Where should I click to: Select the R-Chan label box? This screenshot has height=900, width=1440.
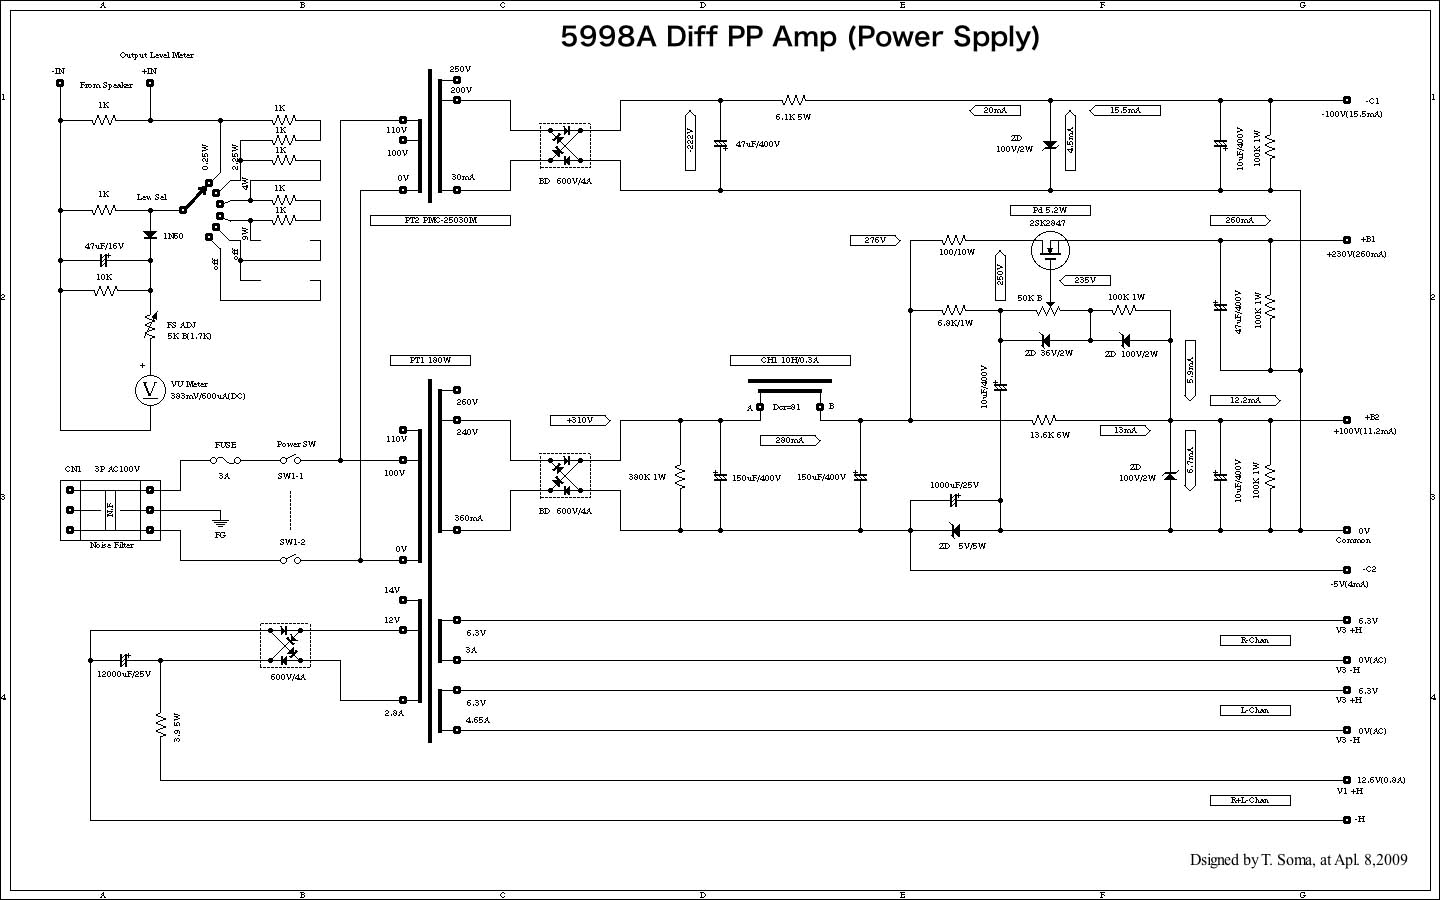coord(1253,640)
